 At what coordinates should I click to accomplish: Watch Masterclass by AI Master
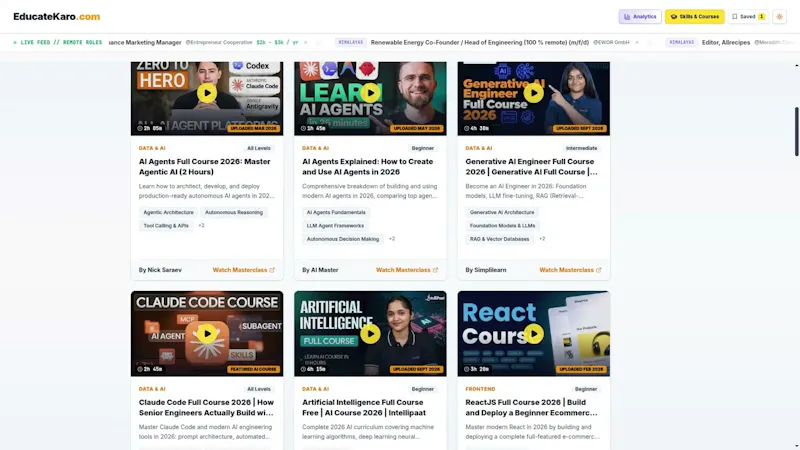pyautogui.click(x=407, y=270)
